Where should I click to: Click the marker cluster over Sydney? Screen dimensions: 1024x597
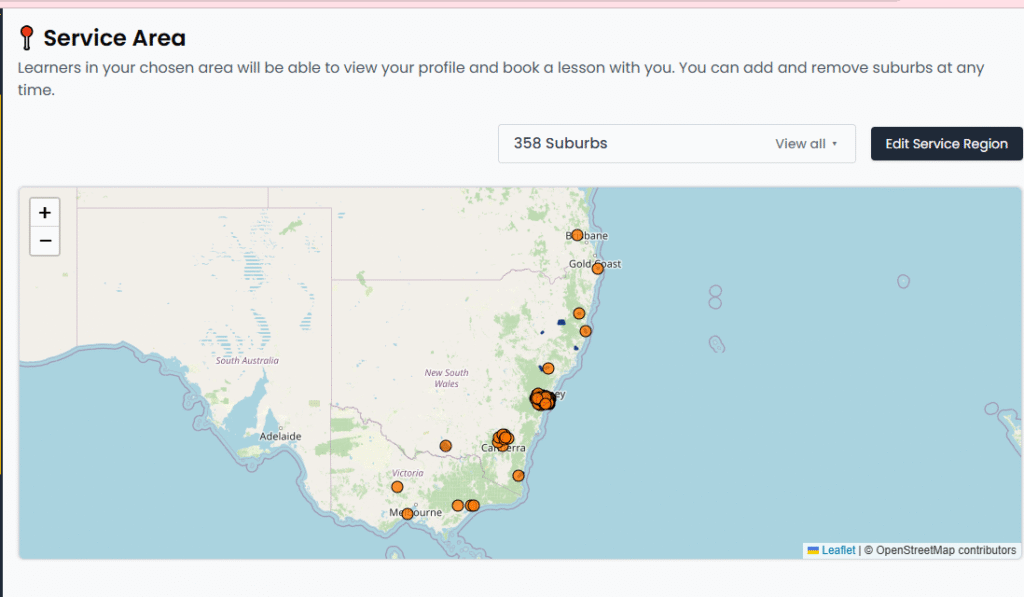tap(541, 400)
